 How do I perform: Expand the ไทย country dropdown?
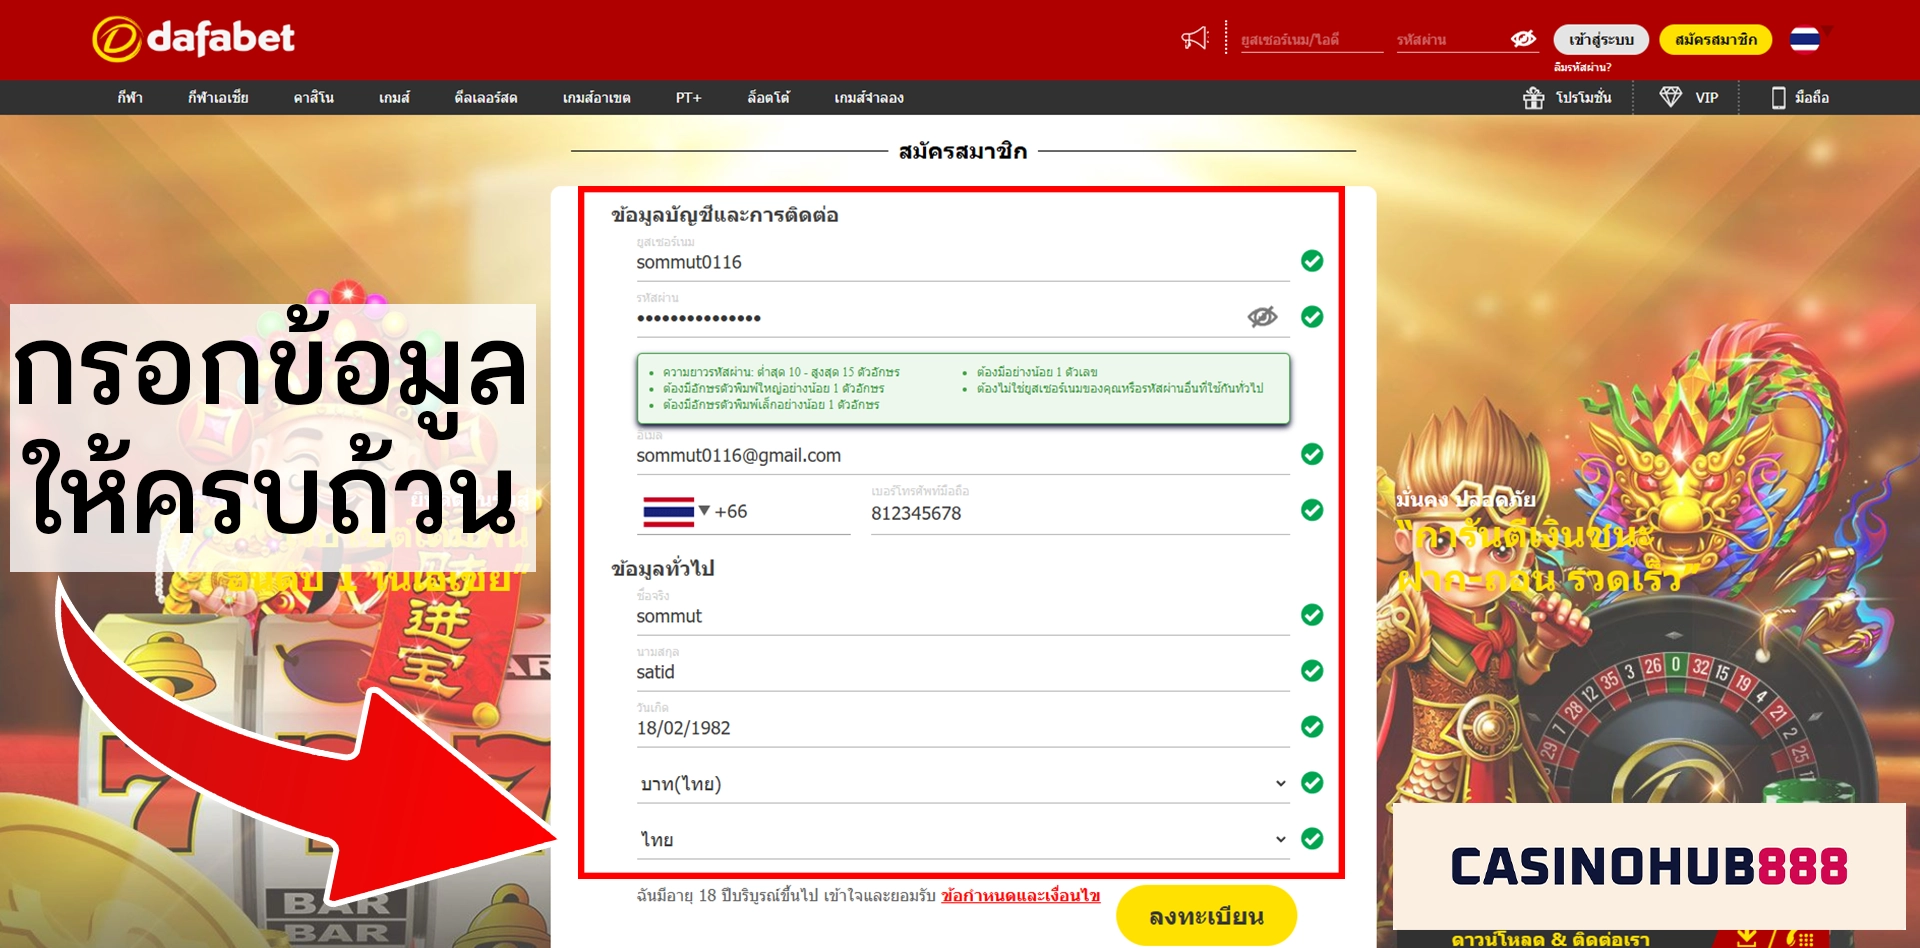[x=963, y=840]
